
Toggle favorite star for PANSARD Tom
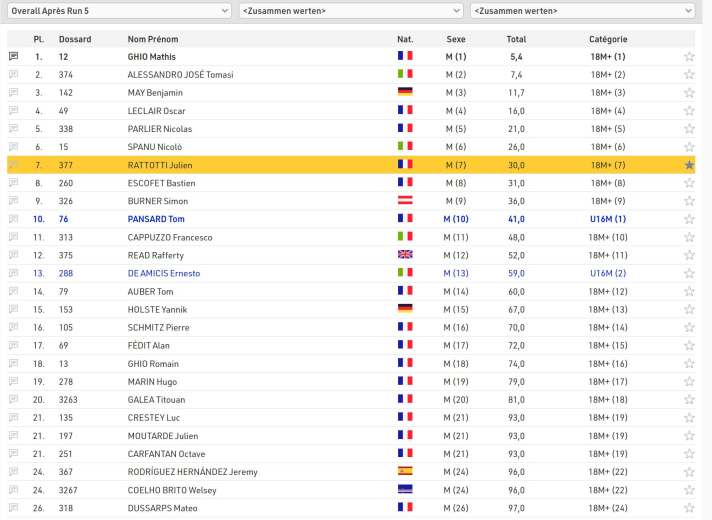pyautogui.click(x=689, y=219)
